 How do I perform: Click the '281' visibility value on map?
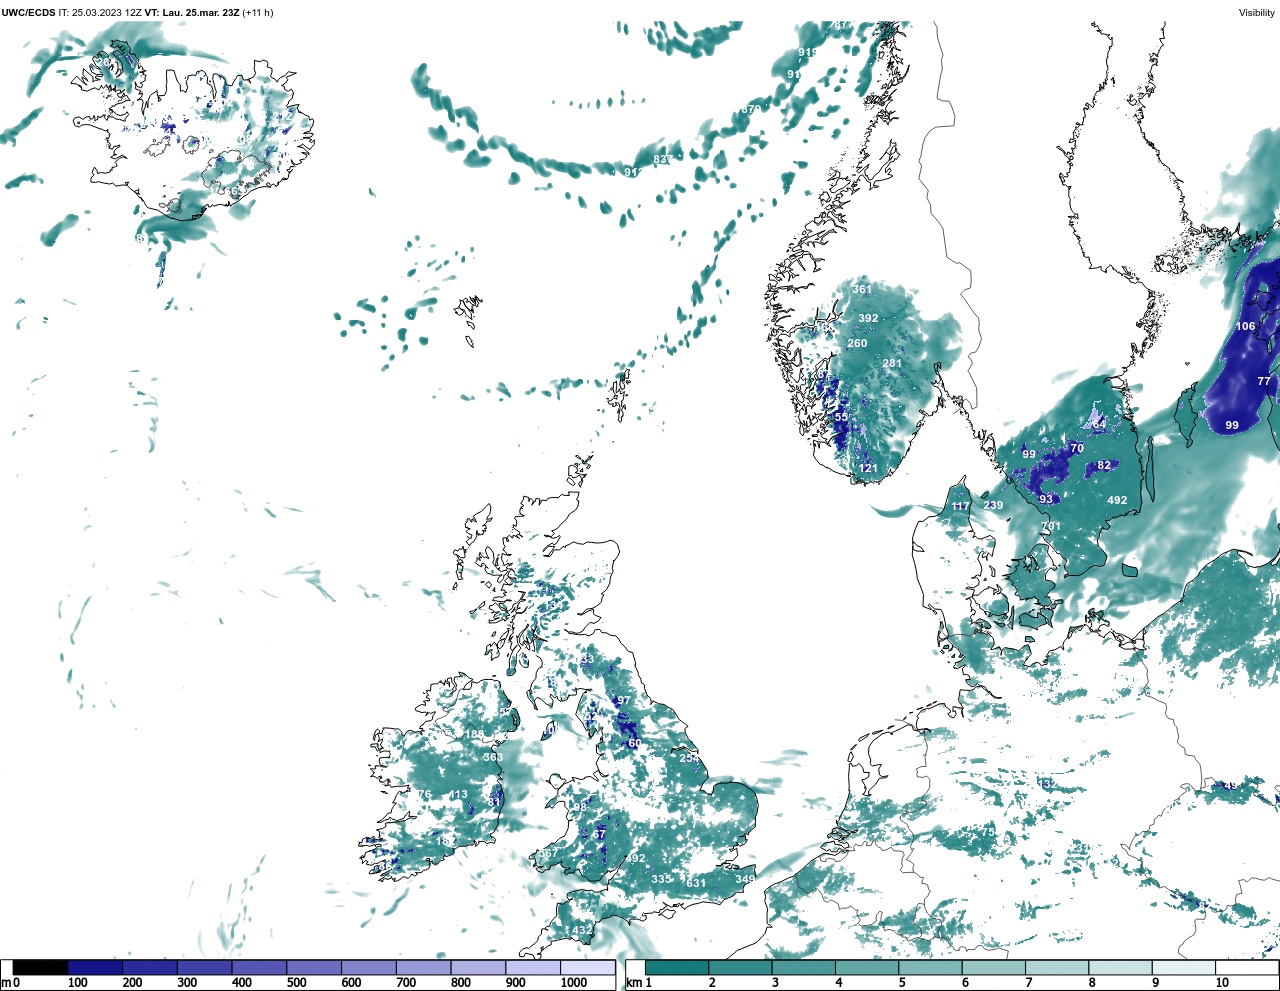pyautogui.click(x=892, y=363)
